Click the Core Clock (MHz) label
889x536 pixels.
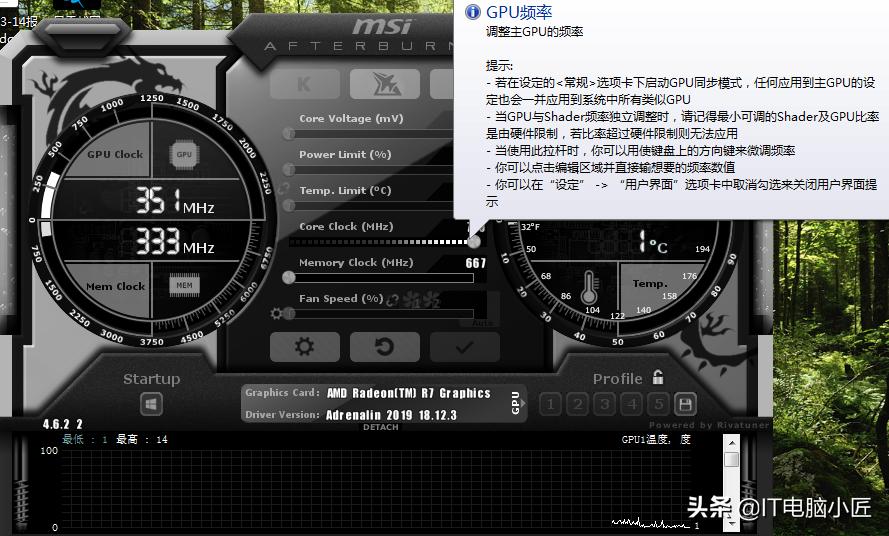(x=346, y=226)
